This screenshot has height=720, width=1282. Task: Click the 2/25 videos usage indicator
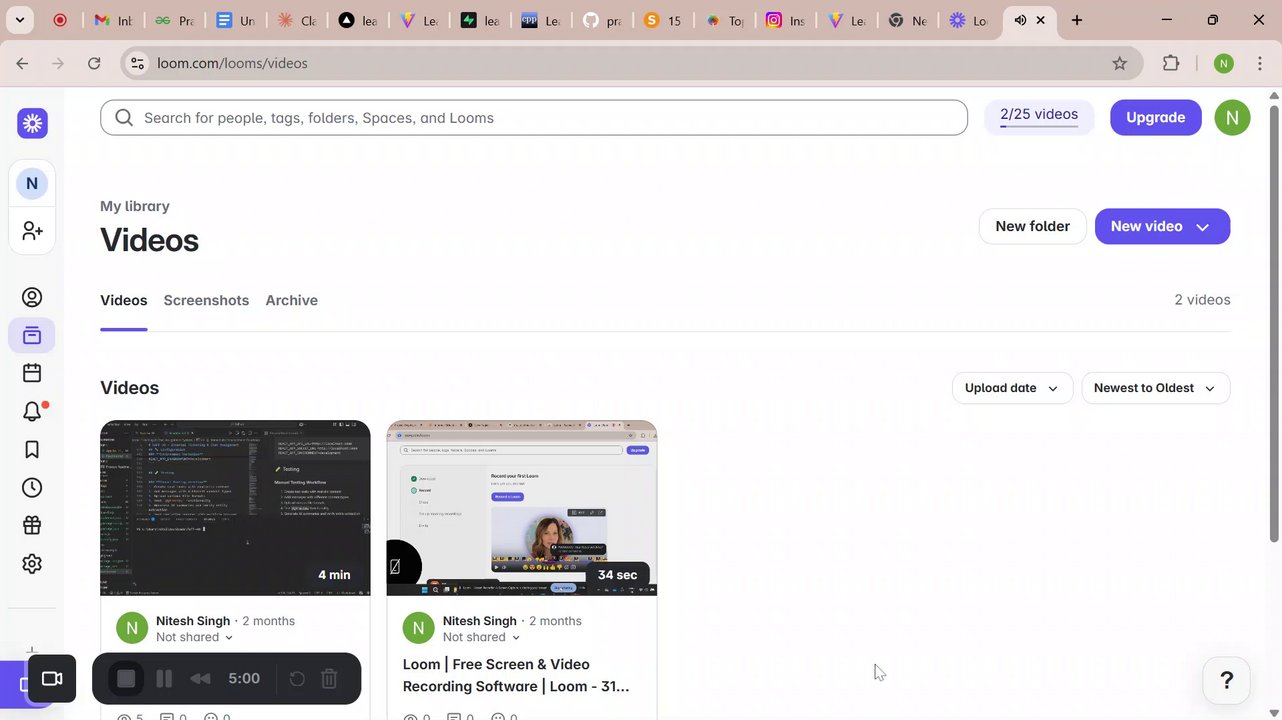pos(1039,117)
